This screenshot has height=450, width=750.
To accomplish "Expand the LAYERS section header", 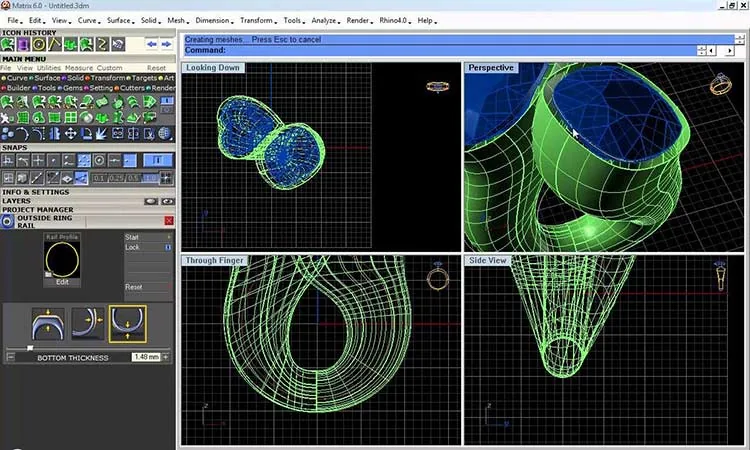I will [16, 201].
